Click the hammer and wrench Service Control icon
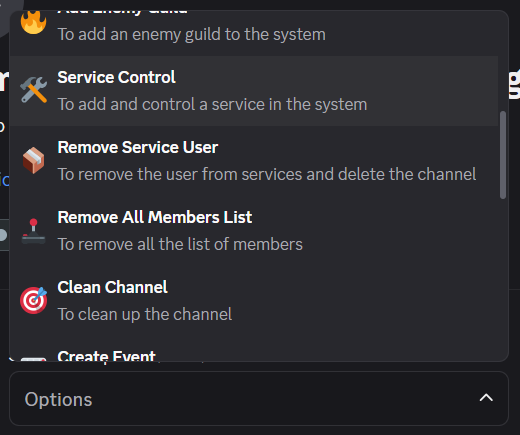 click(33, 90)
